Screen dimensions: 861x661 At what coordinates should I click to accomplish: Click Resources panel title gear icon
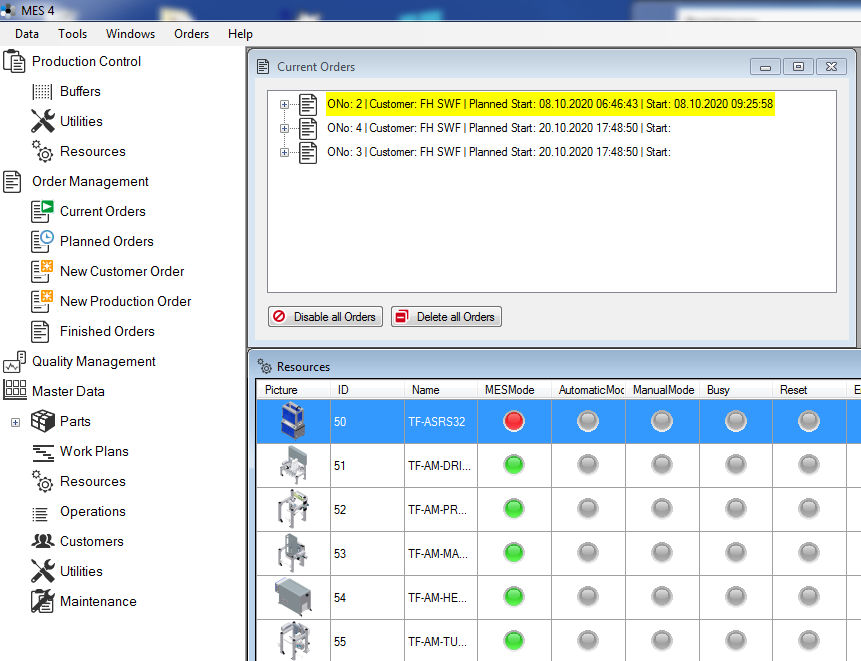[x=265, y=366]
